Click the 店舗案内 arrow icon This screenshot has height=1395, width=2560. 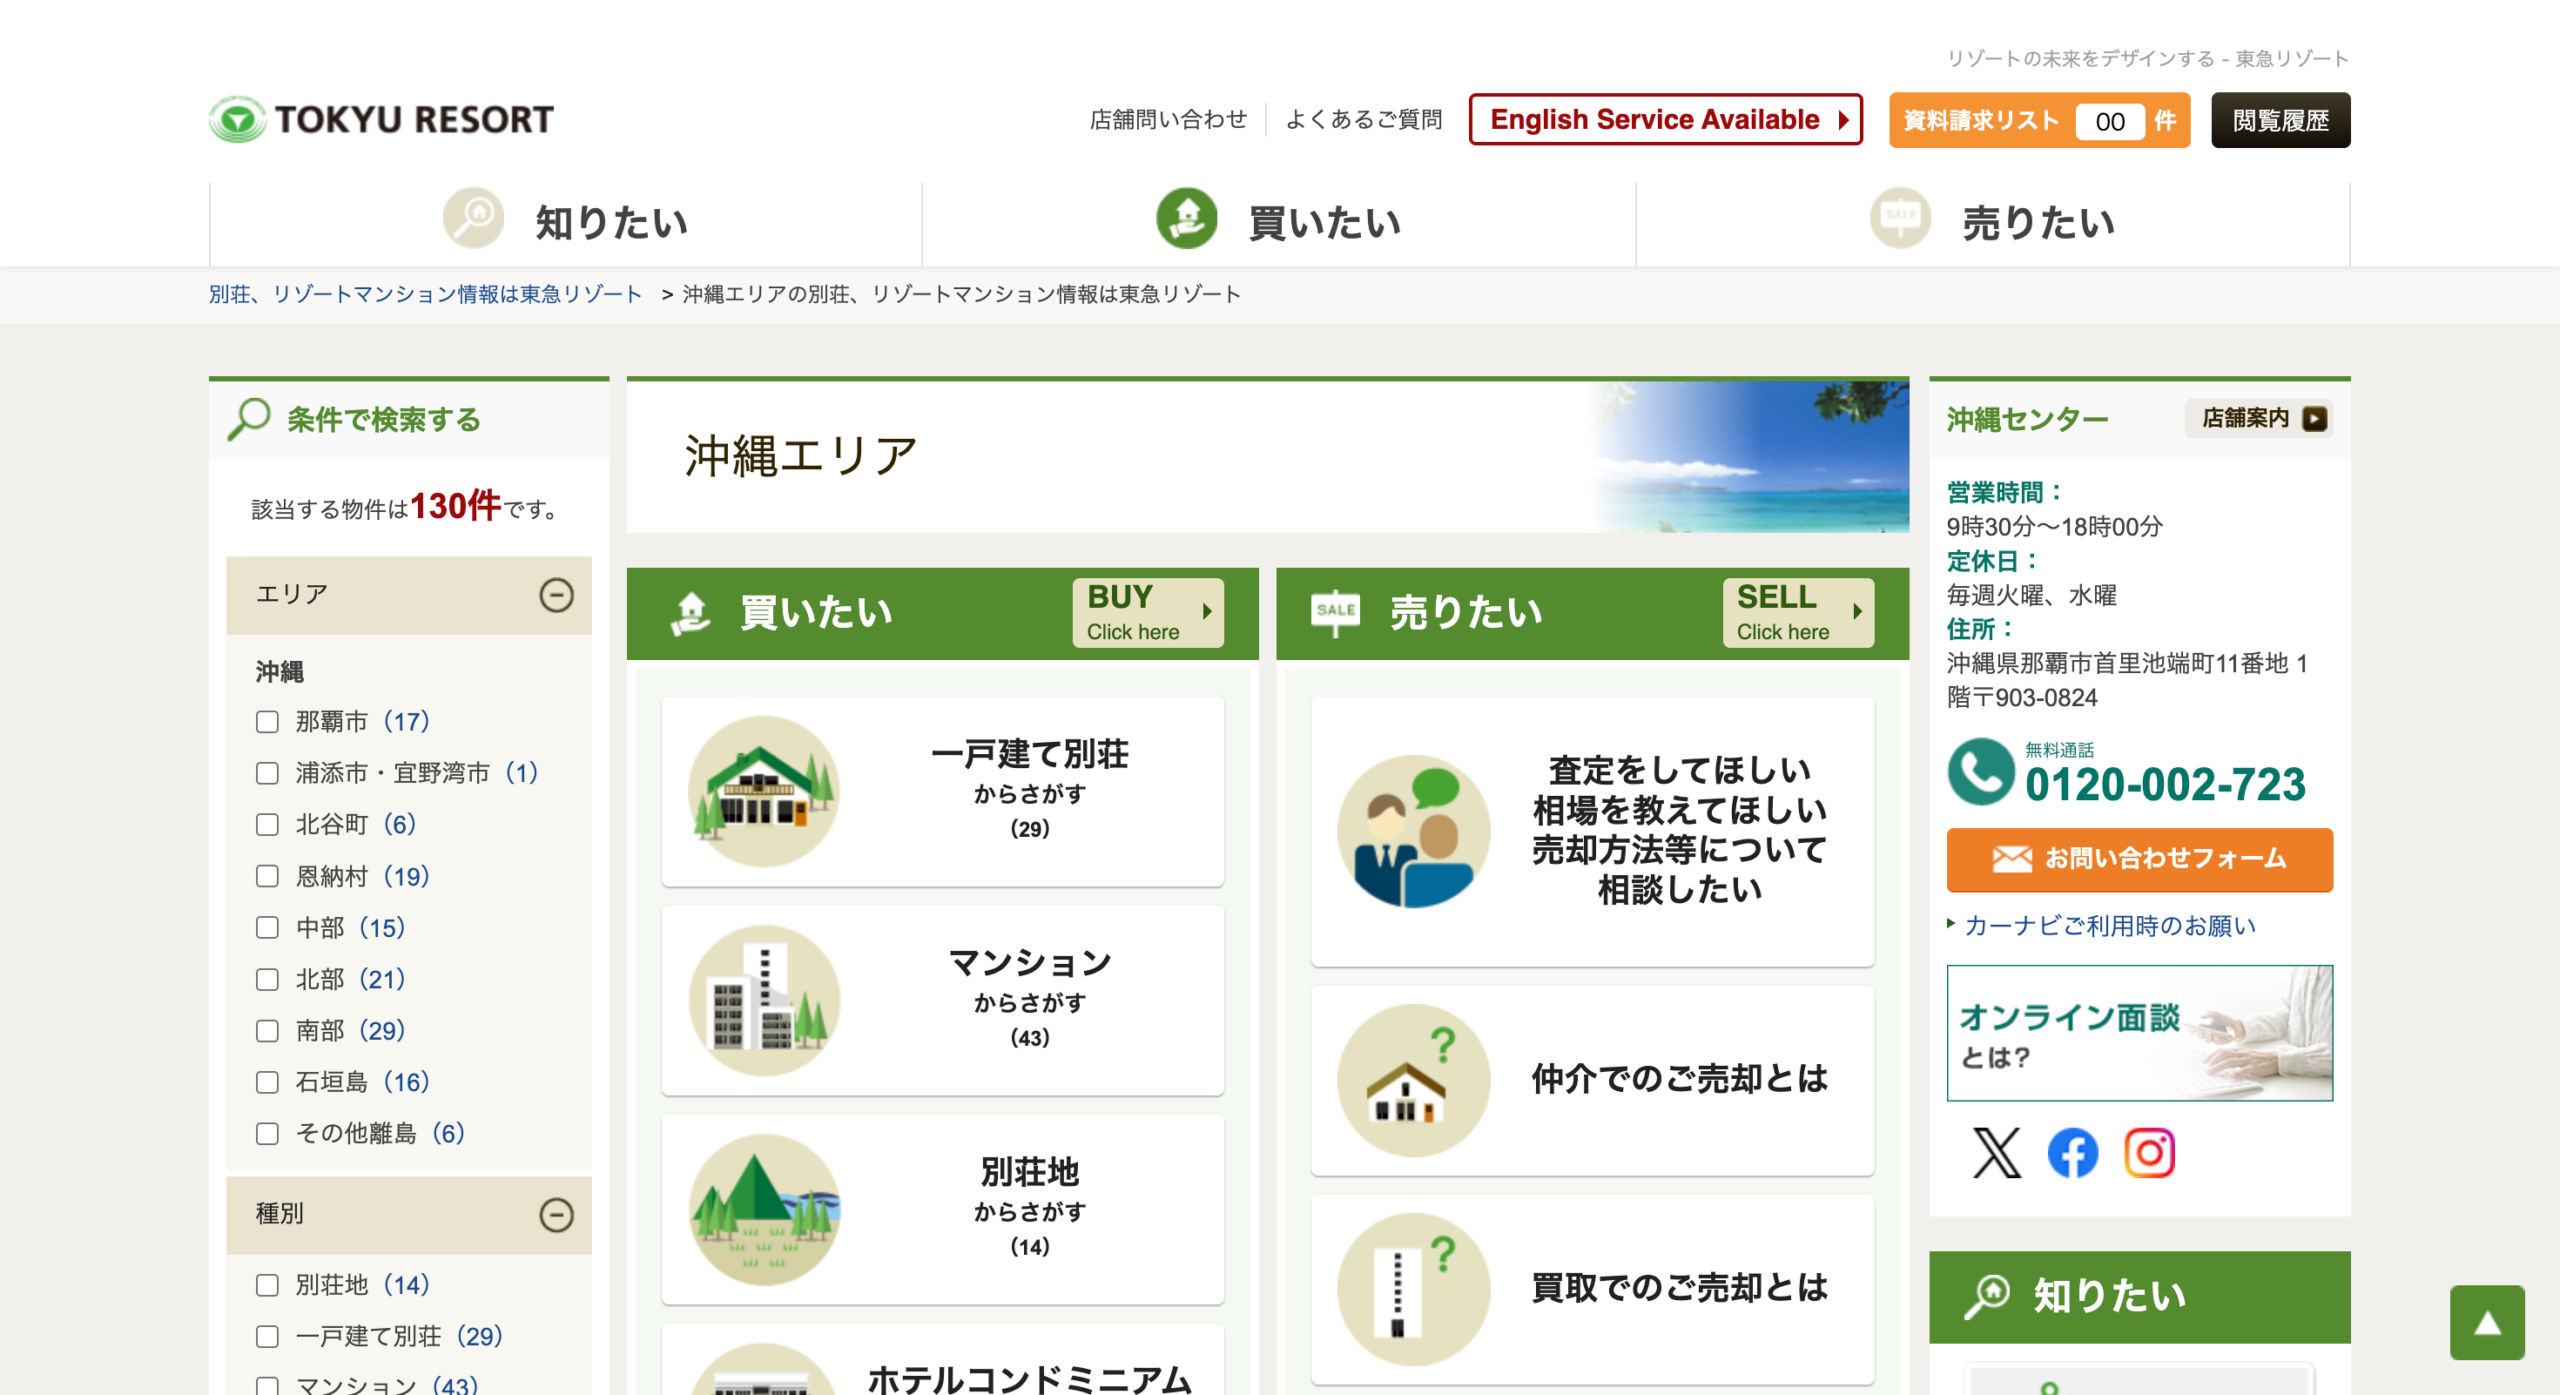(x=2314, y=418)
